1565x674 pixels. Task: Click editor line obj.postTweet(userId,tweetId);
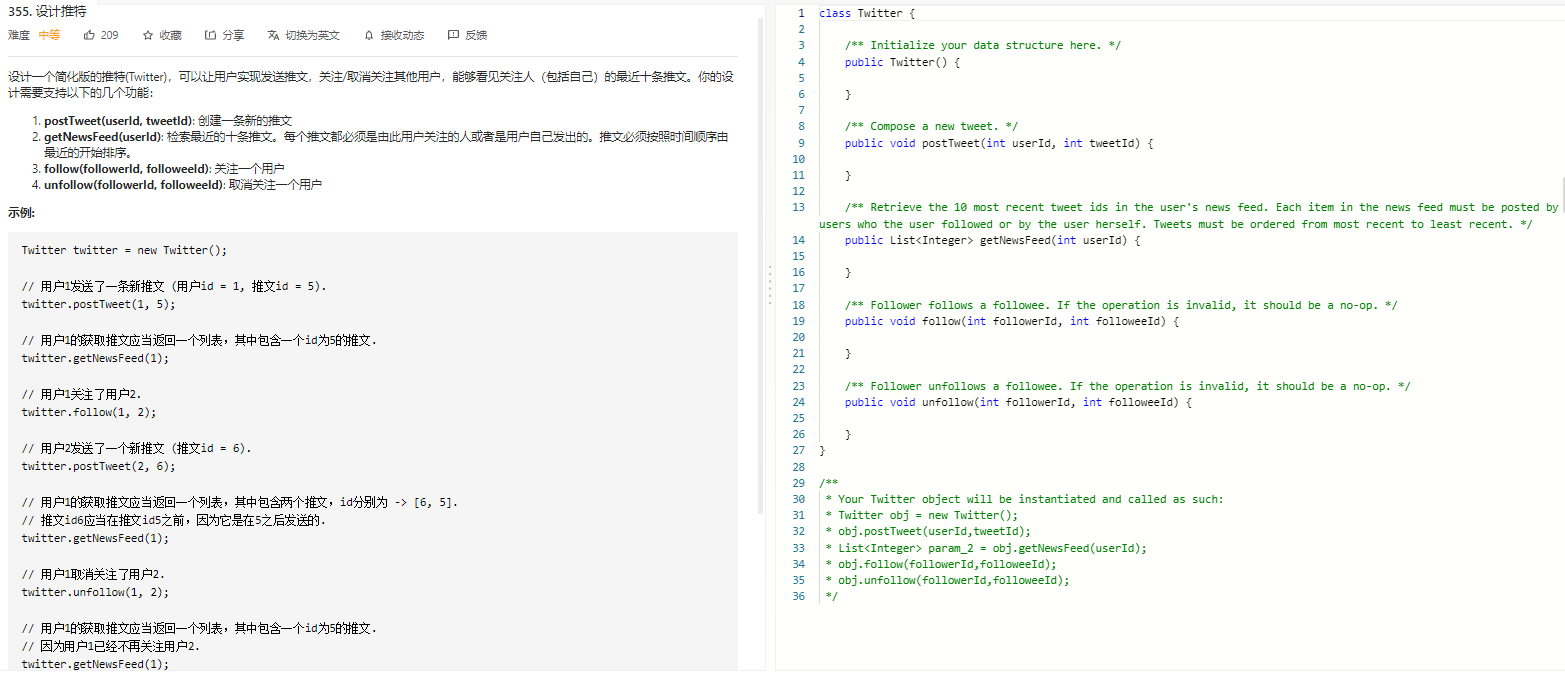928,531
